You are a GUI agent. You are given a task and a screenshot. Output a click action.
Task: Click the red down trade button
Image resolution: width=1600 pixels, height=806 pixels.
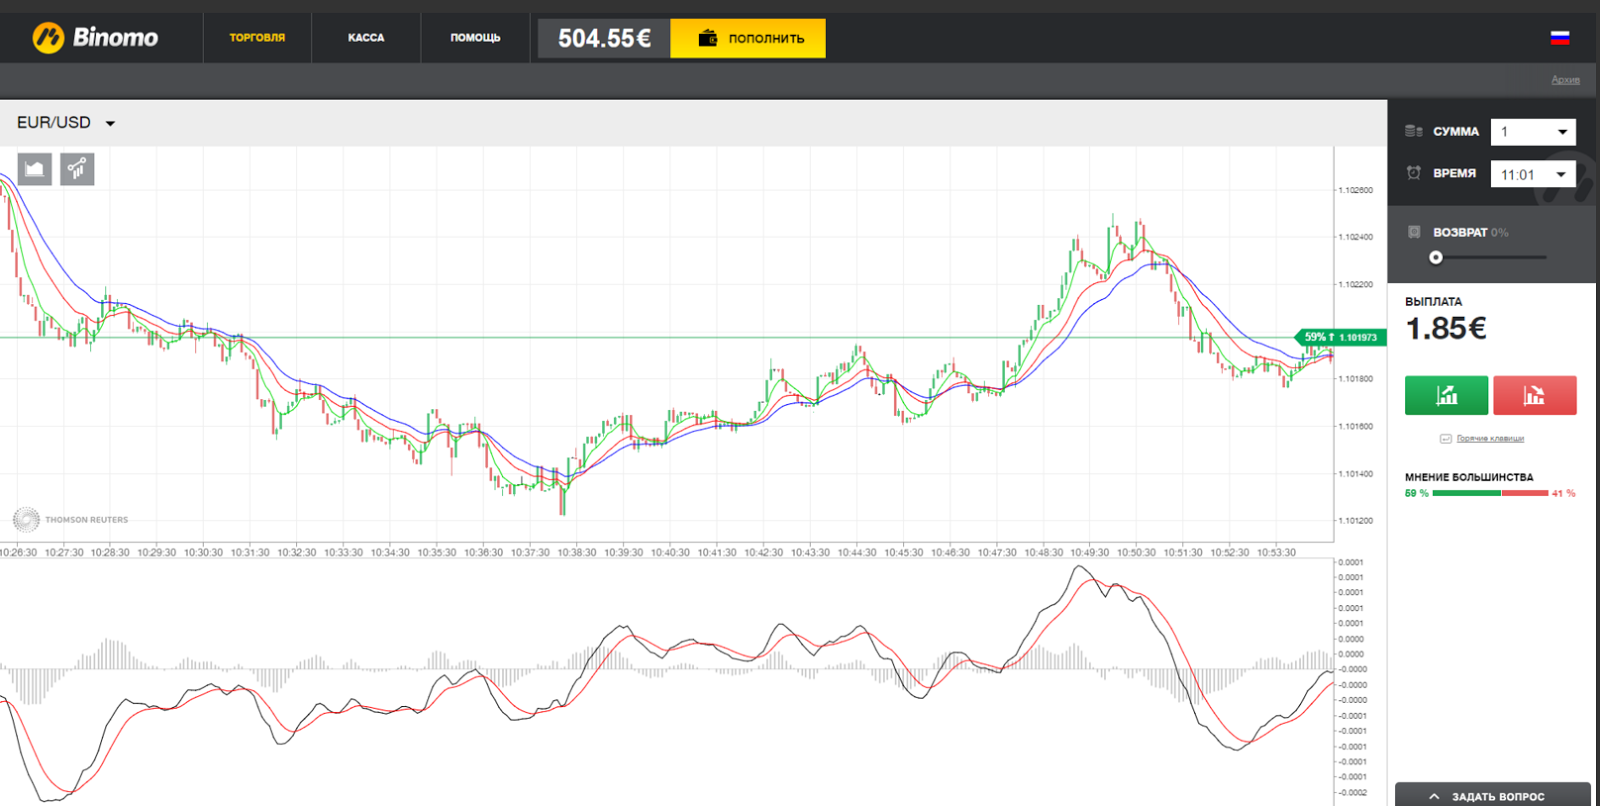point(1535,395)
